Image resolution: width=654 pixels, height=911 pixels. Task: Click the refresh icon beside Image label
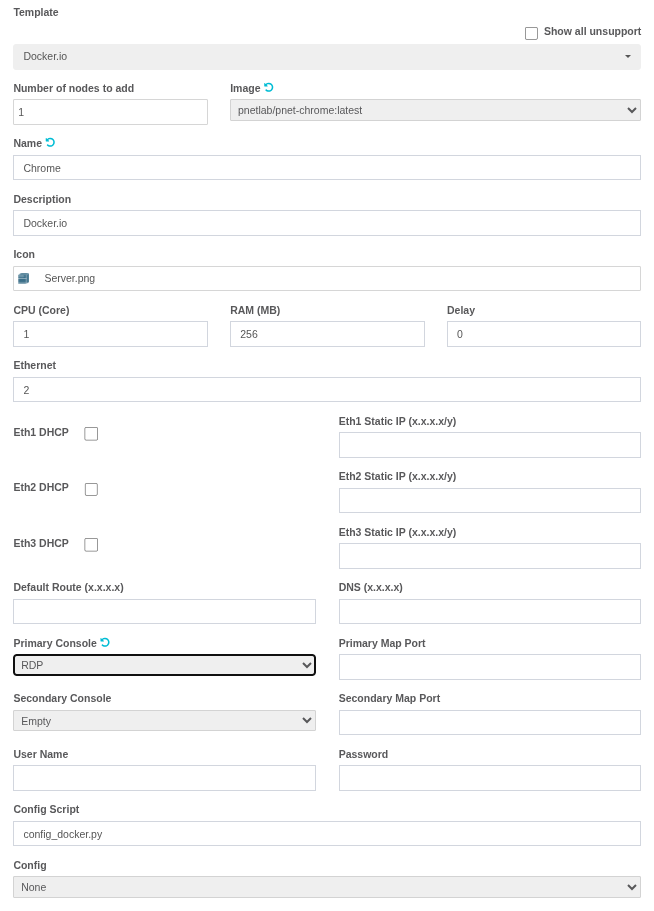pyautogui.click(x=268, y=88)
